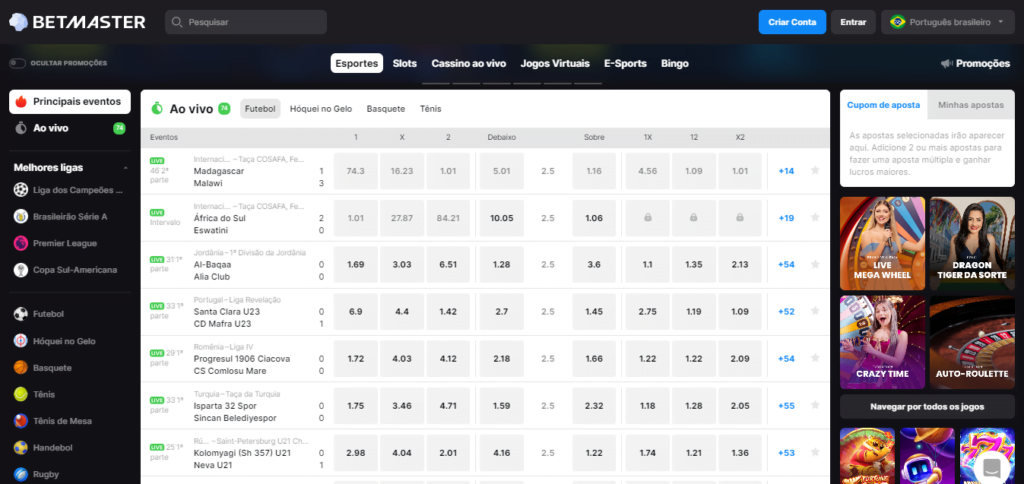Screen dimensions: 1024x484
Task: Bet on Al-Baqaa win at 1.69
Action: (356, 265)
